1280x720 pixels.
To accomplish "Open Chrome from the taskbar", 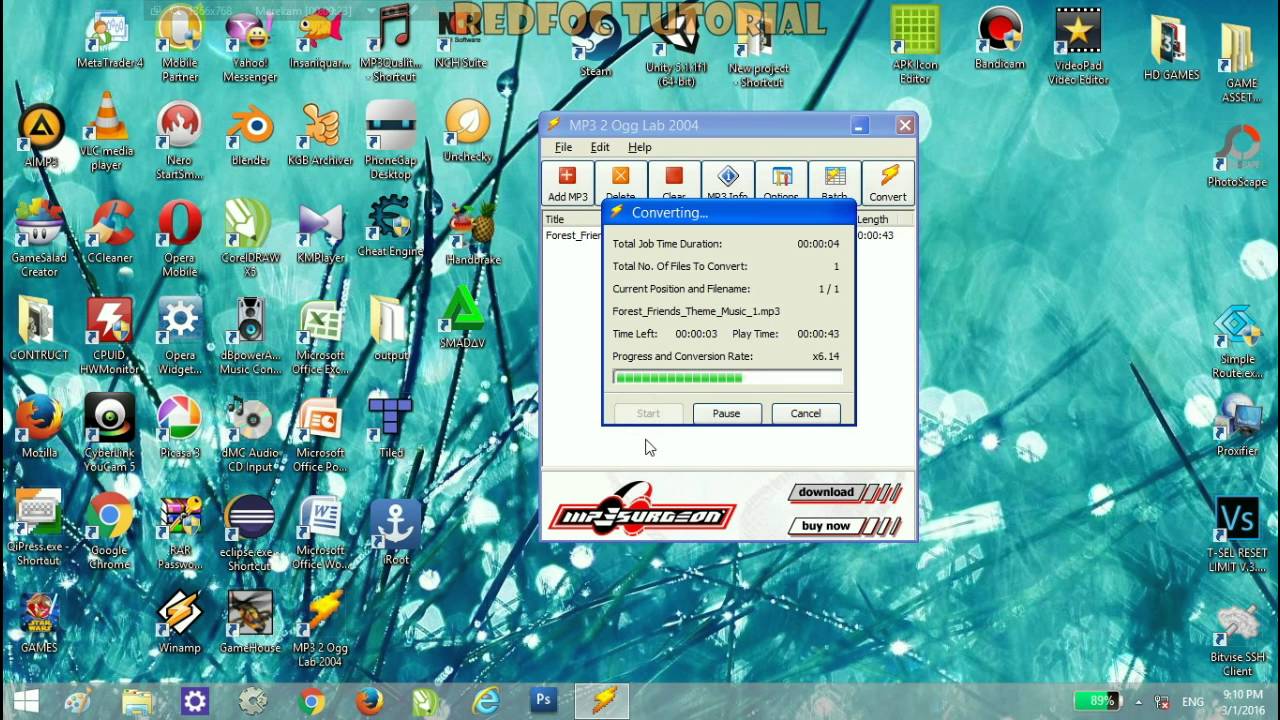I will pyautogui.click(x=311, y=700).
